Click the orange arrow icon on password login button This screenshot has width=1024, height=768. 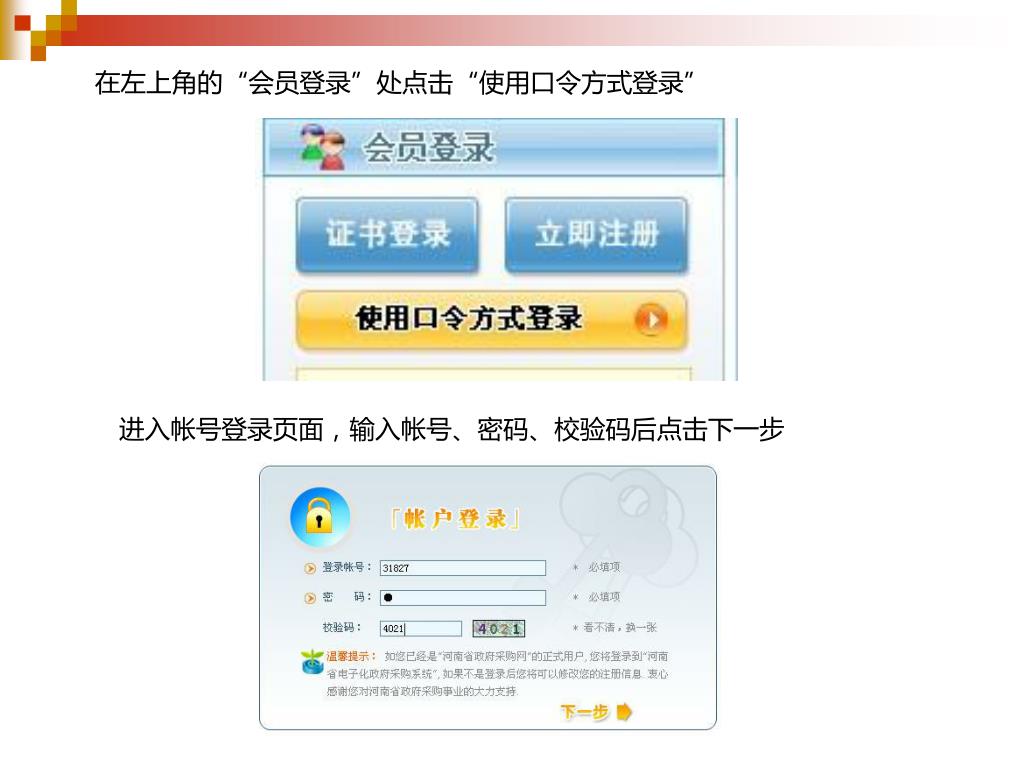tap(650, 320)
